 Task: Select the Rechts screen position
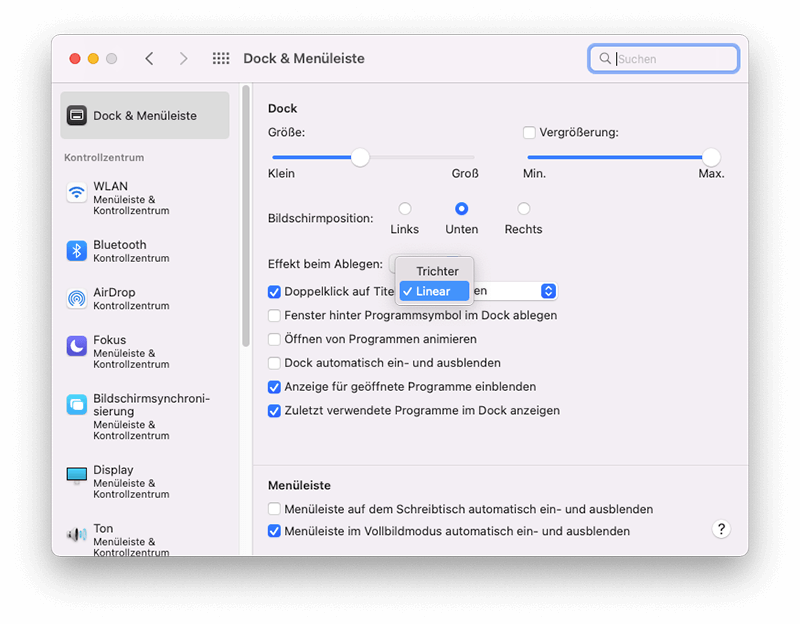(523, 209)
